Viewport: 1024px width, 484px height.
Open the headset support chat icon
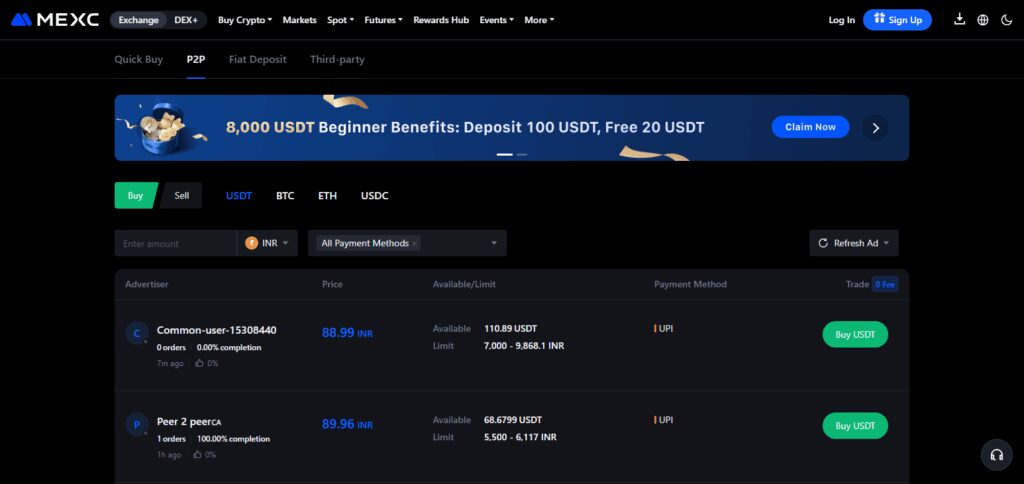point(997,455)
